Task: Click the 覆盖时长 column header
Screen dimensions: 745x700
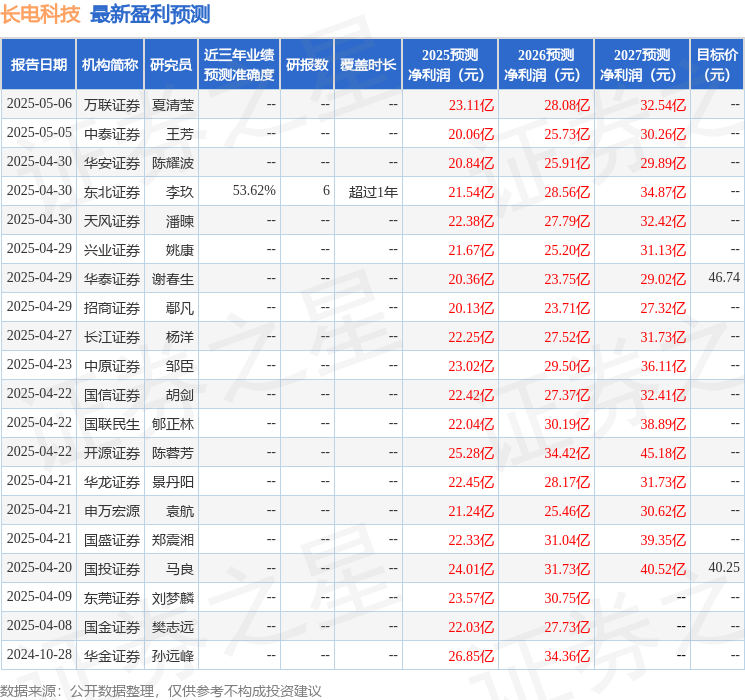Action: pos(368,65)
